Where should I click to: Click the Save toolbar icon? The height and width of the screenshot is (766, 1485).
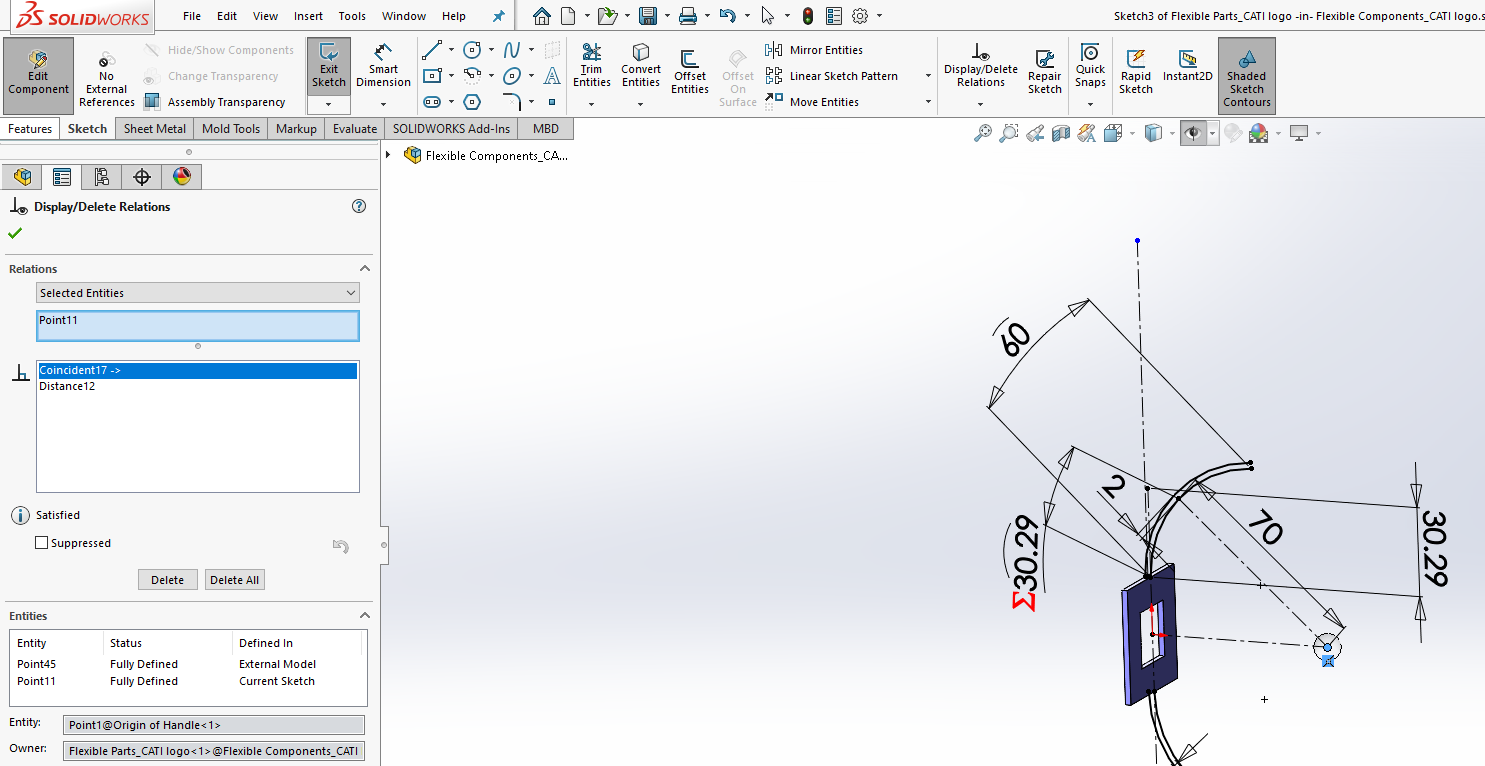[647, 16]
